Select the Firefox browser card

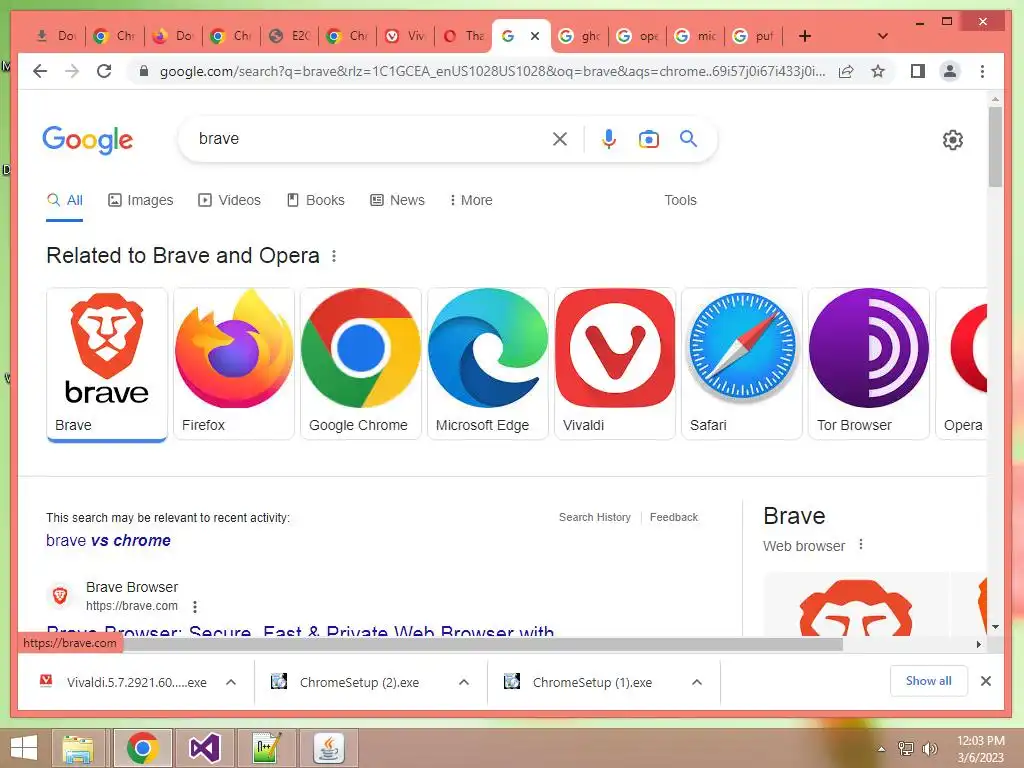pos(234,364)
